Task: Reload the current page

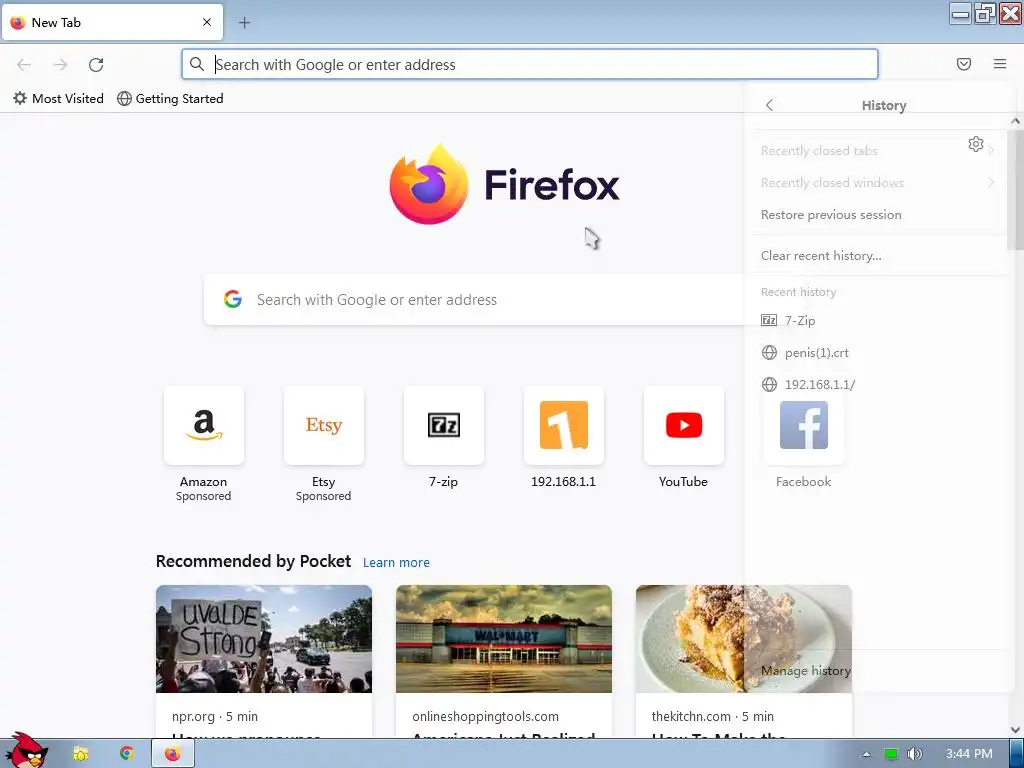Action: click(x=96, y=64)
